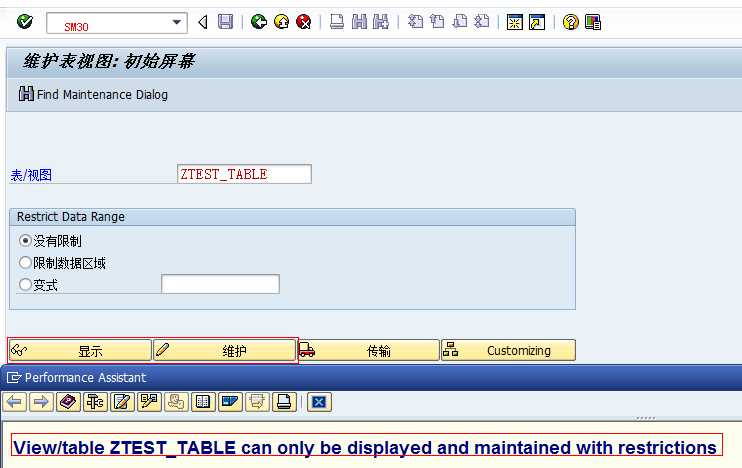Close Performance Assistant with blue X
The height and width of the screenshot is (468, 742).
click(x=319, y=402)
